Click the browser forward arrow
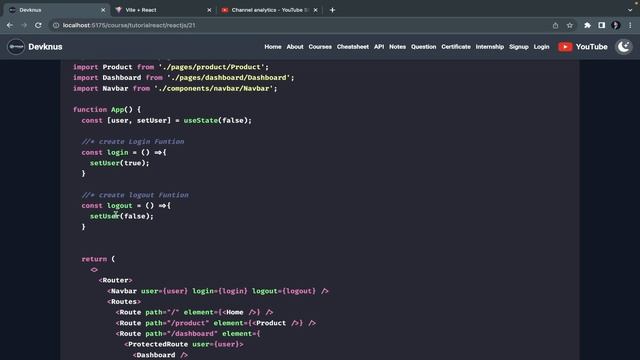Screen dimensions: 640x360 pos(24,25)
